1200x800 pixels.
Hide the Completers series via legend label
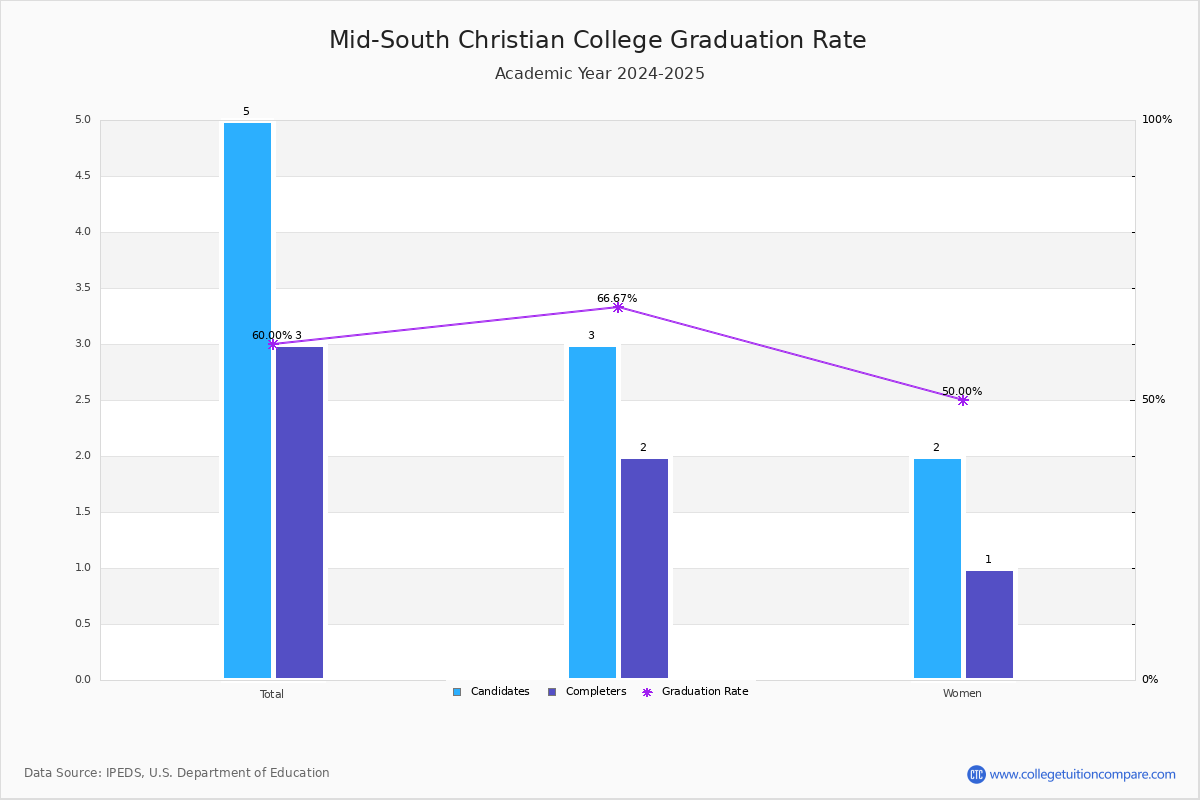click(596, 692)
